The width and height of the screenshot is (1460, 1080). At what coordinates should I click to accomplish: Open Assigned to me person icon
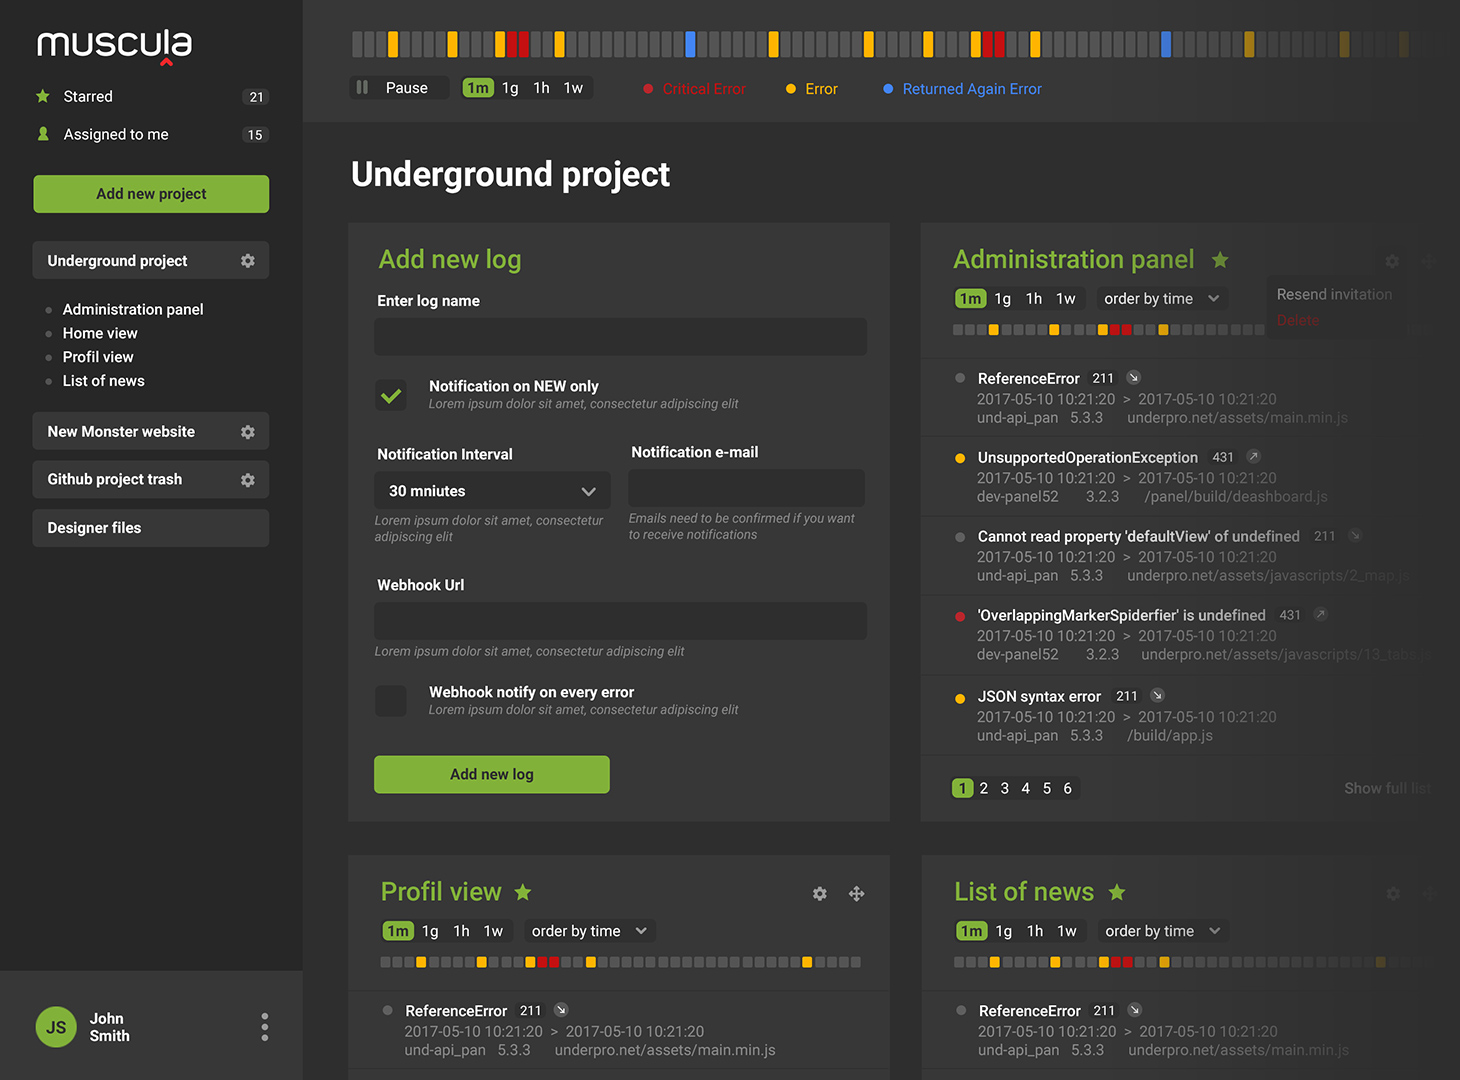pos(43,134)
